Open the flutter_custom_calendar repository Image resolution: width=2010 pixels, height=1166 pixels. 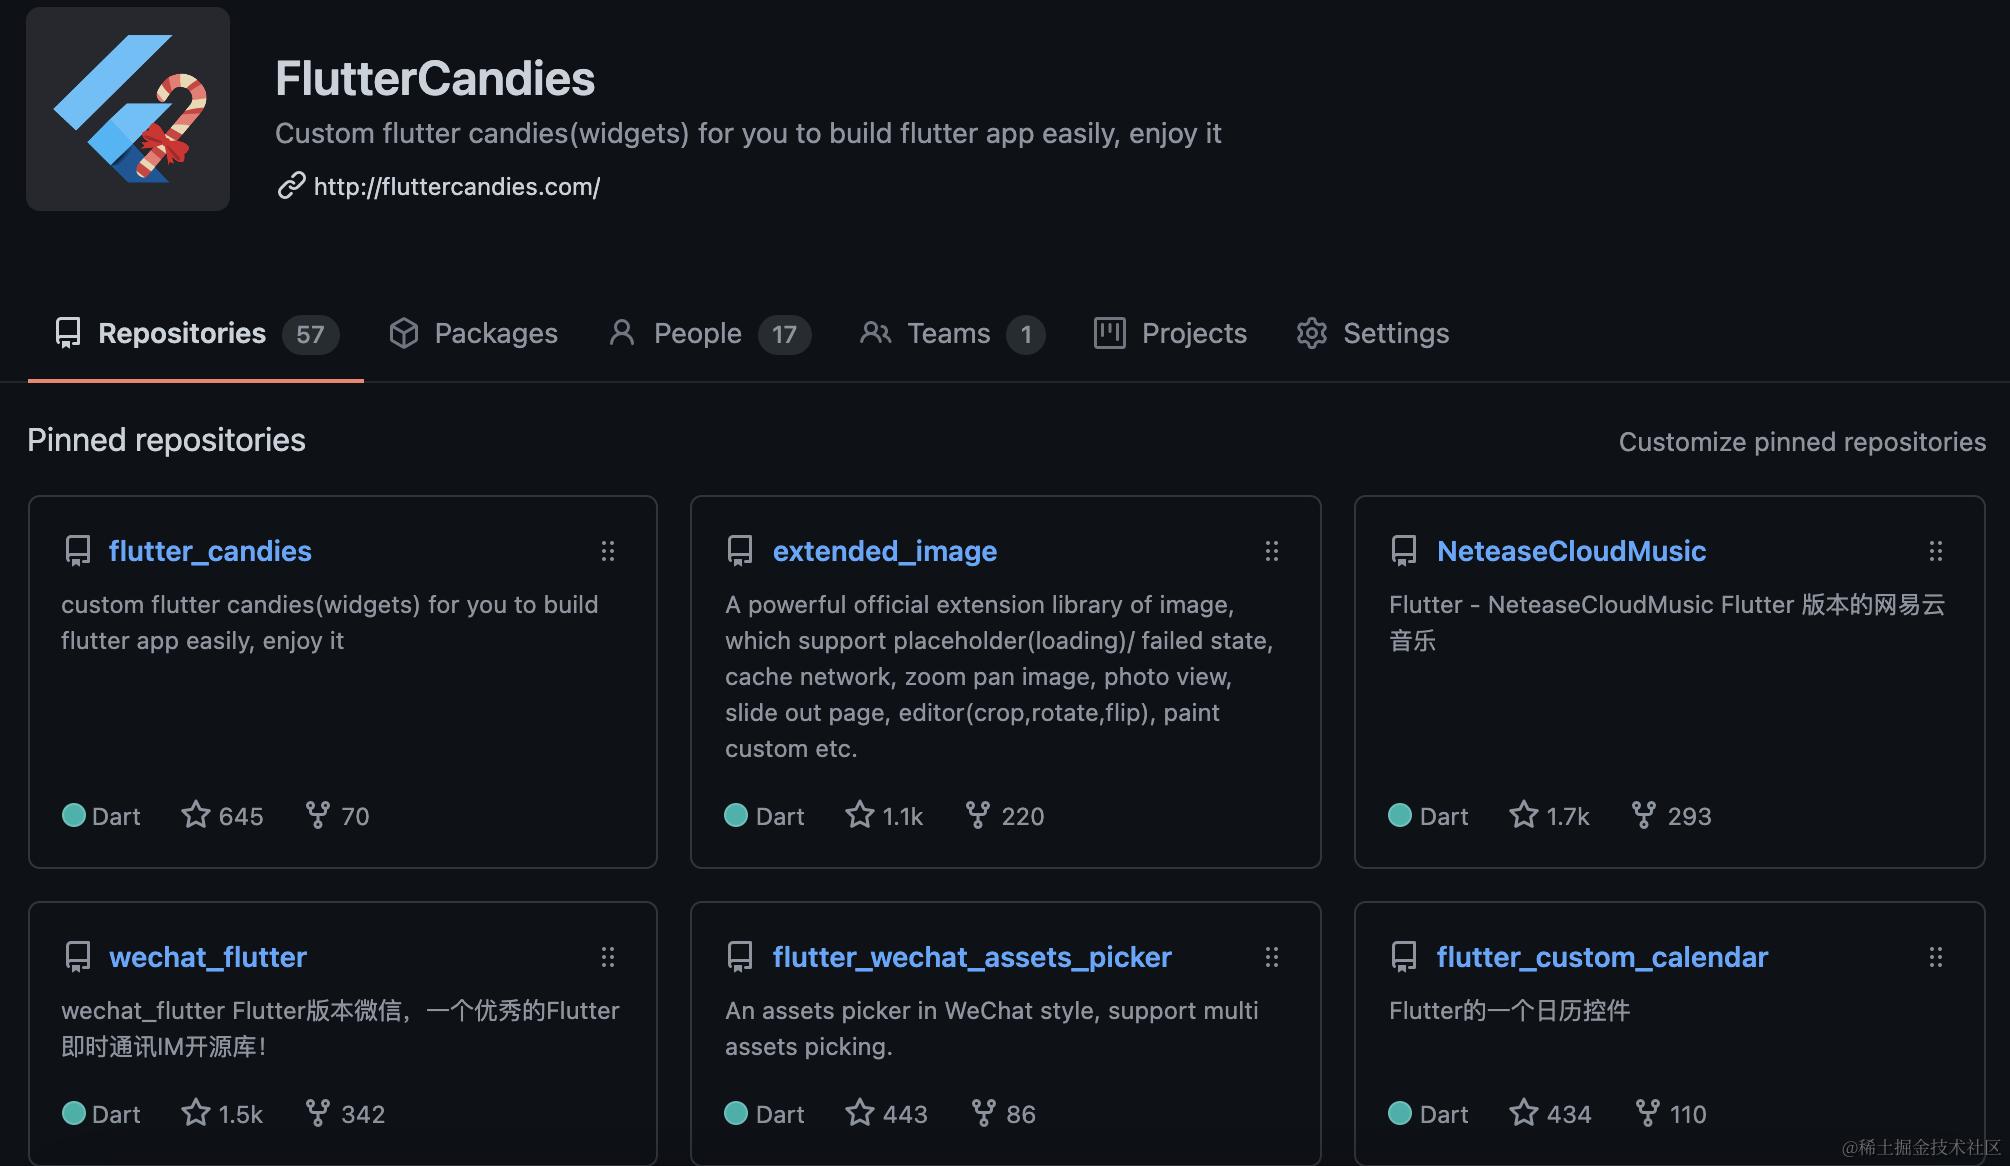[x=1602, y=957]
